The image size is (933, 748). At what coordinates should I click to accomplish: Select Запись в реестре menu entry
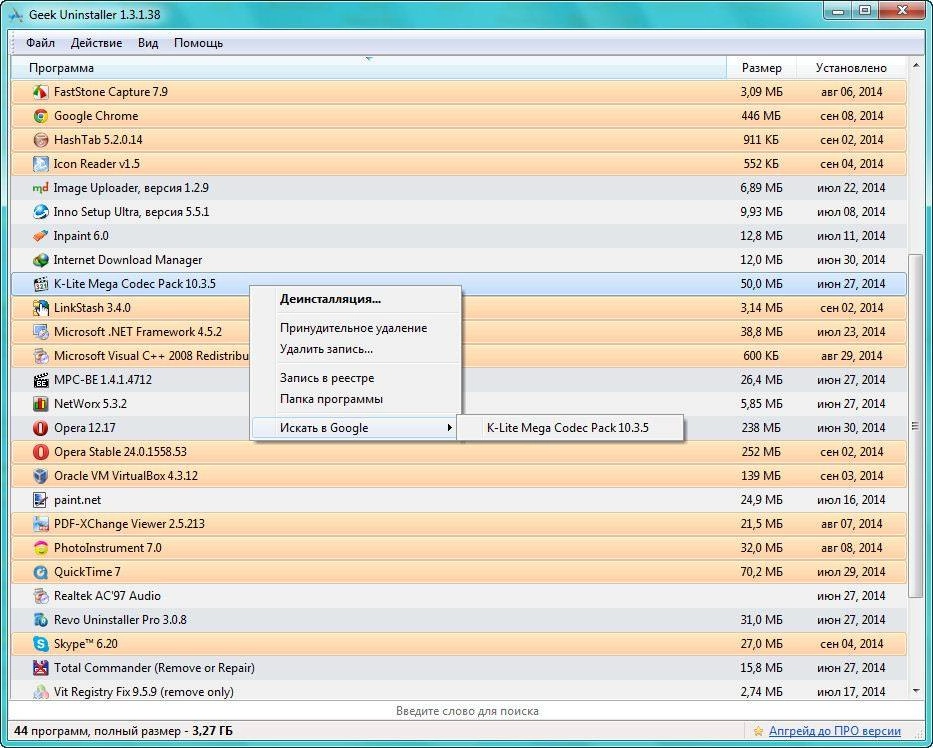pyautogui.click(x=356, y=378)
